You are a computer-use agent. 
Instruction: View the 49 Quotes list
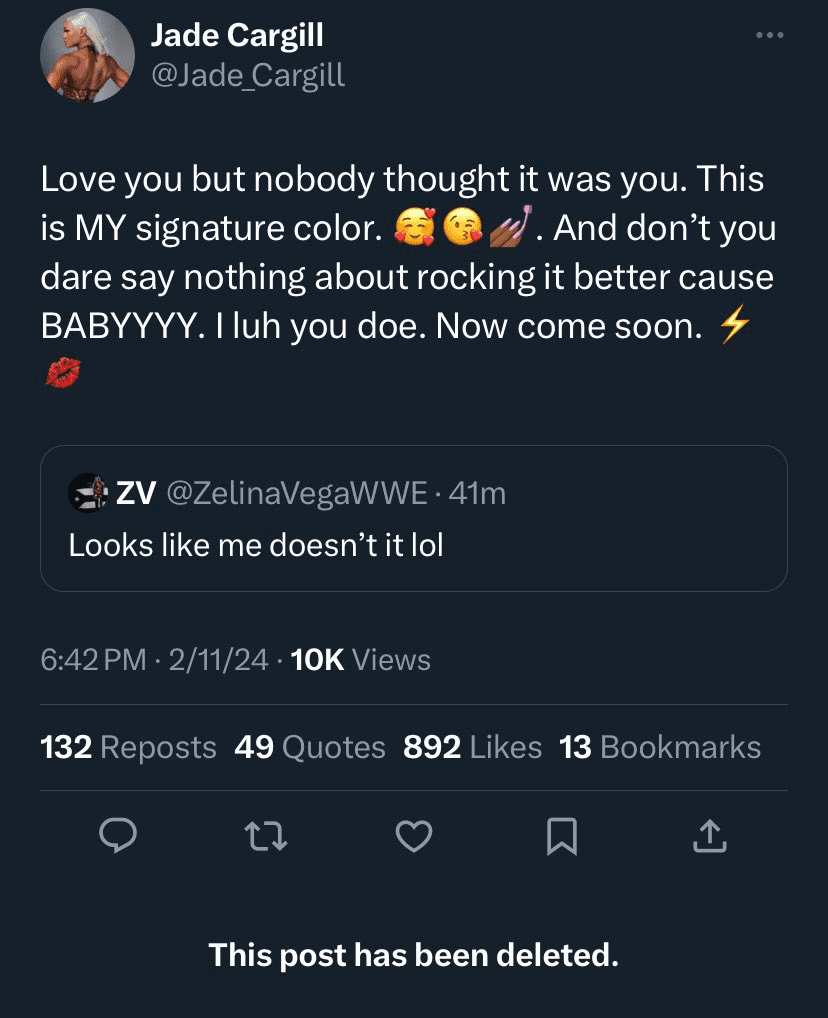click(310, 747)
